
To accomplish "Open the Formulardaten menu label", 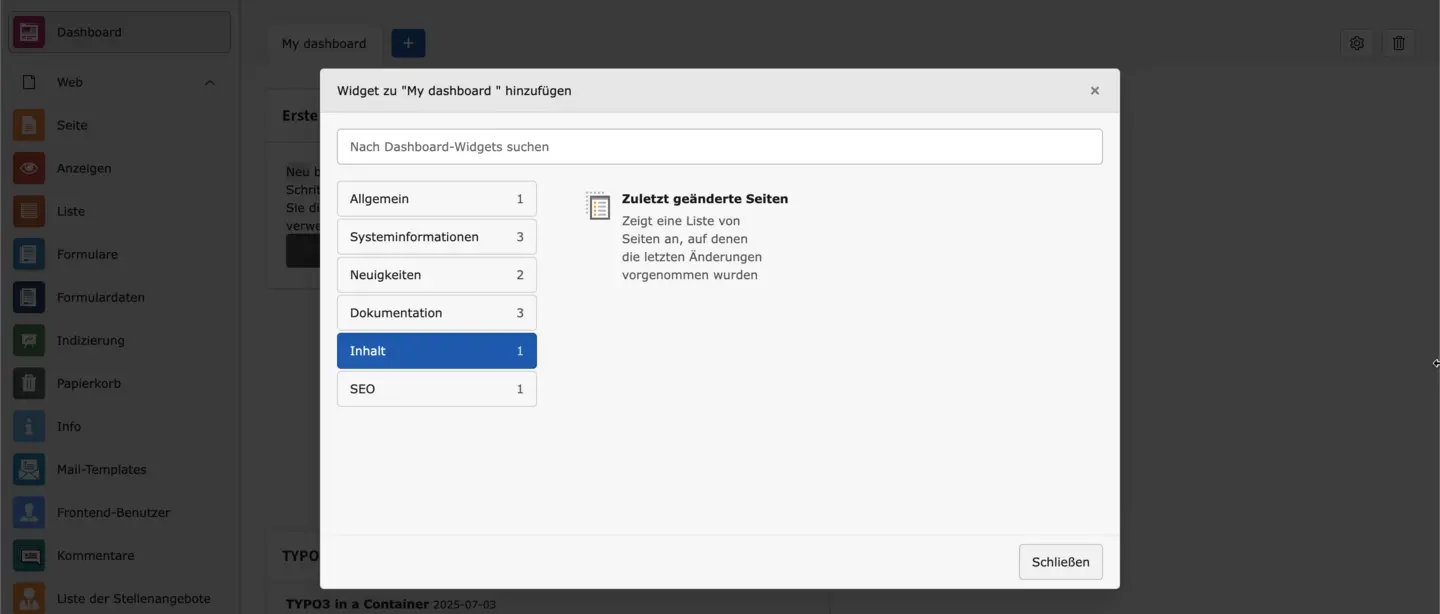I will coord(101,297).
